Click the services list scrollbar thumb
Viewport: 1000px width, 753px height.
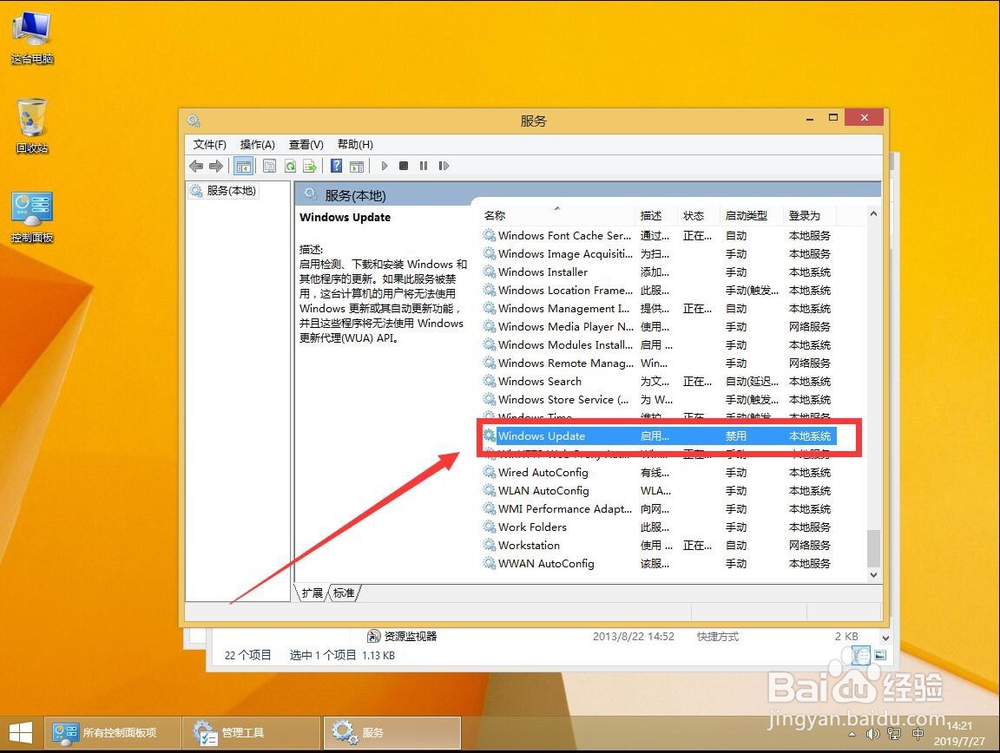pos(874,548)
